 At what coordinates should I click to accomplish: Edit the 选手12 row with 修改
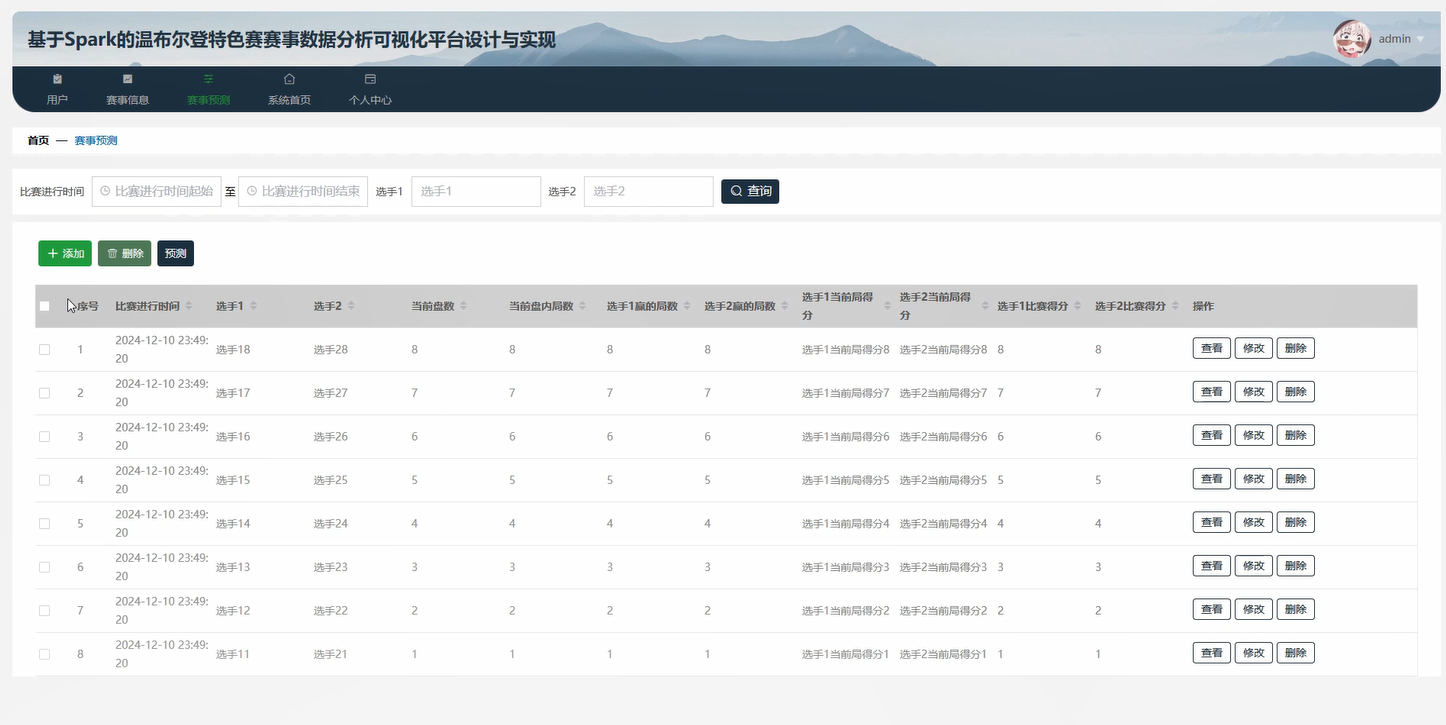(1254, 609)
